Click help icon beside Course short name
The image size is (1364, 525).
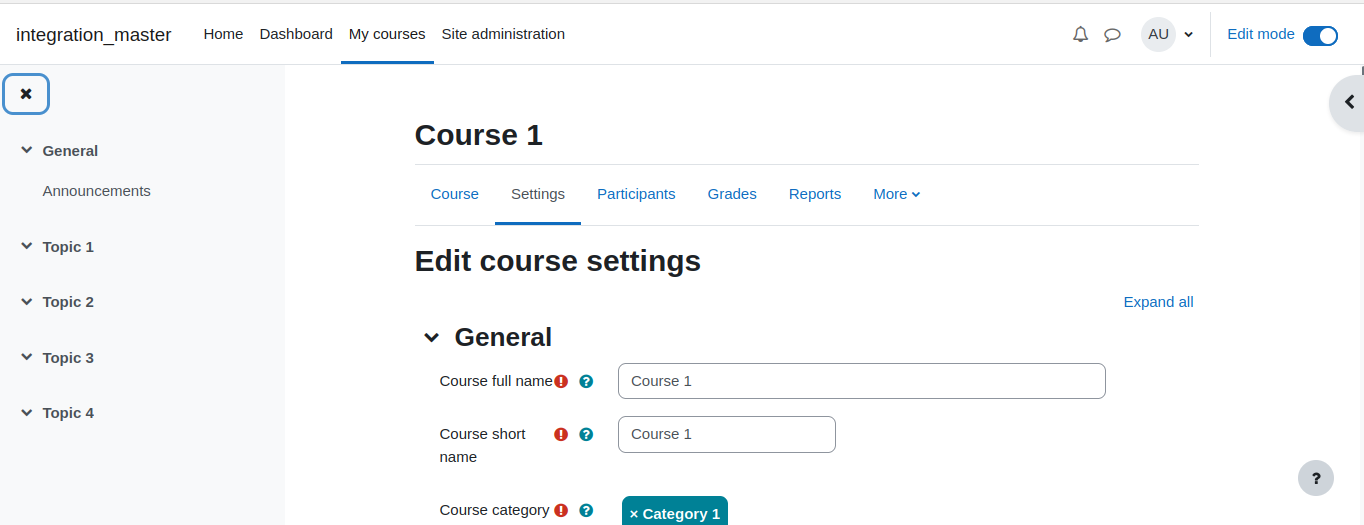pyautogui.click(x=586, y=434)
